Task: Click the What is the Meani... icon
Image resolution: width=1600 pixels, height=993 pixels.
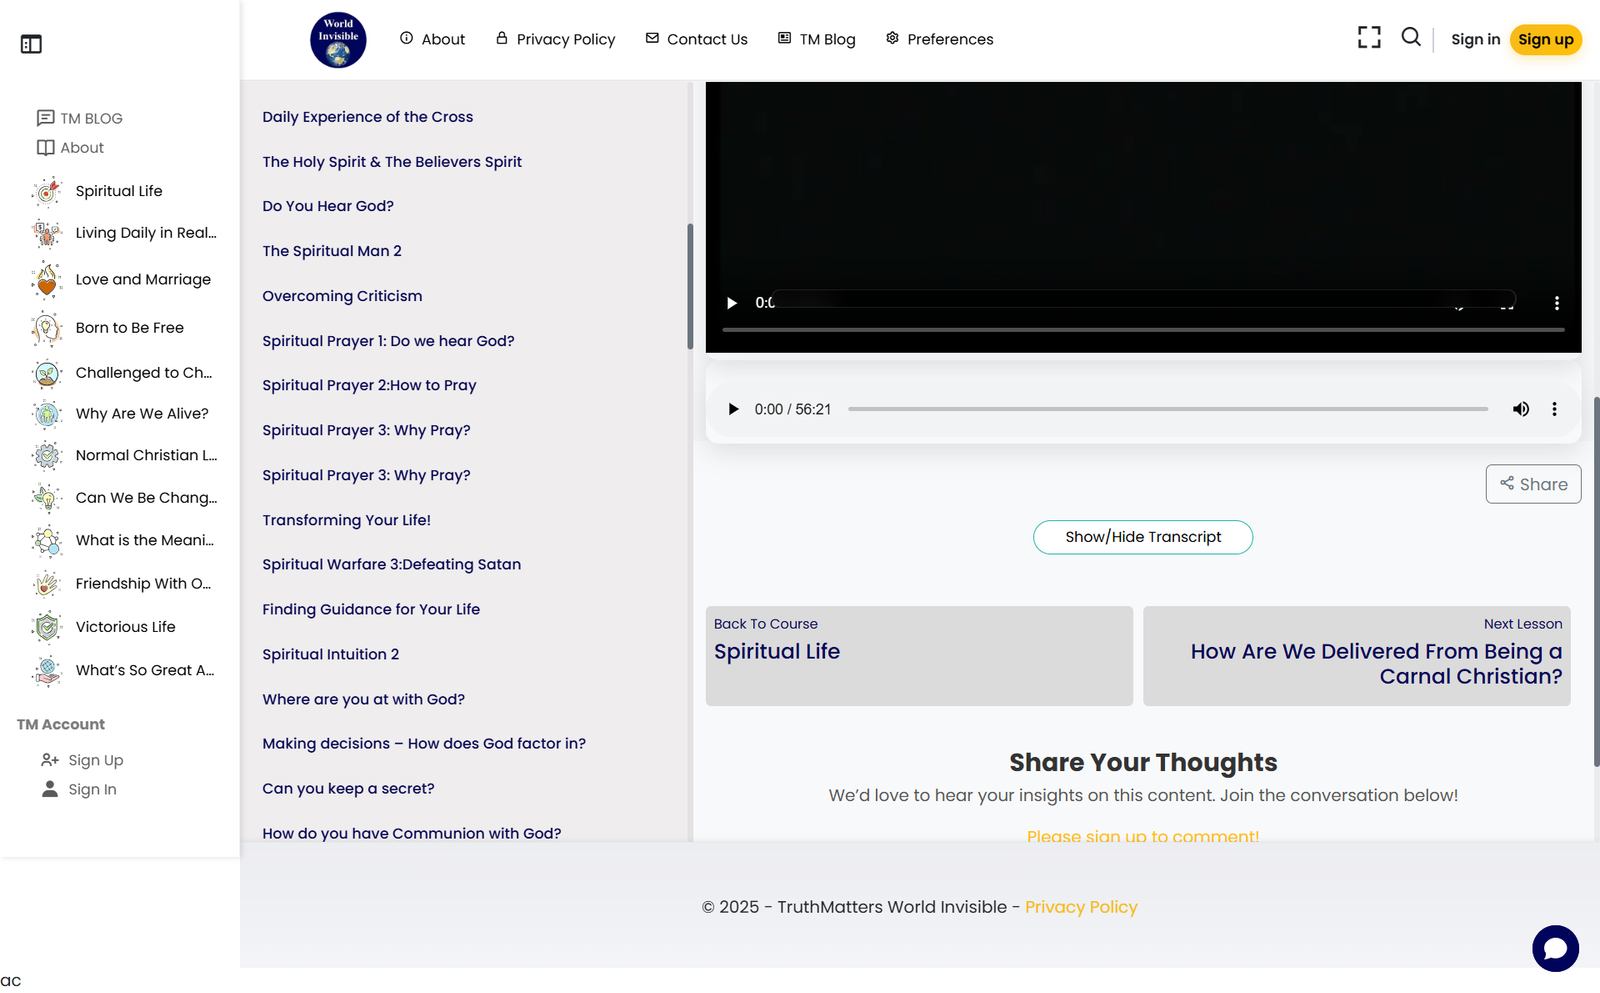Action: click(47, 541)
